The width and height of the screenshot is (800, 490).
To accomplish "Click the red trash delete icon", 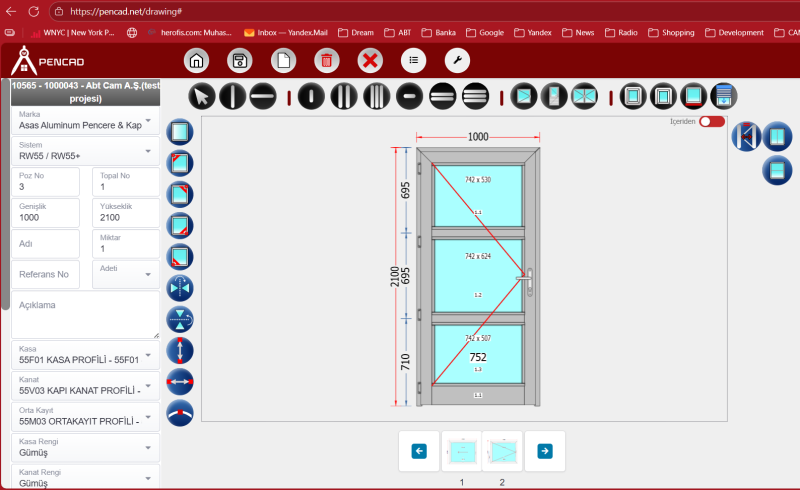I will (x=326, y=60).
